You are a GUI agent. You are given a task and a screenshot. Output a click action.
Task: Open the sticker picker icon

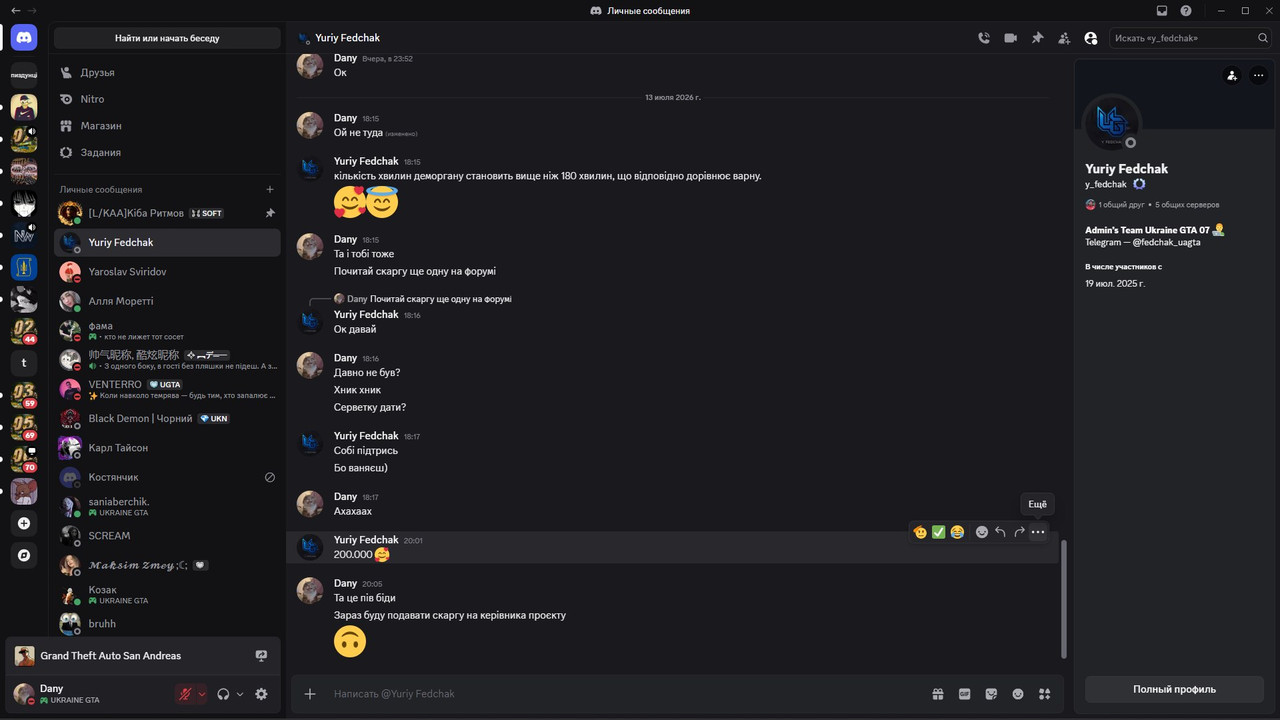click(991, 694)
